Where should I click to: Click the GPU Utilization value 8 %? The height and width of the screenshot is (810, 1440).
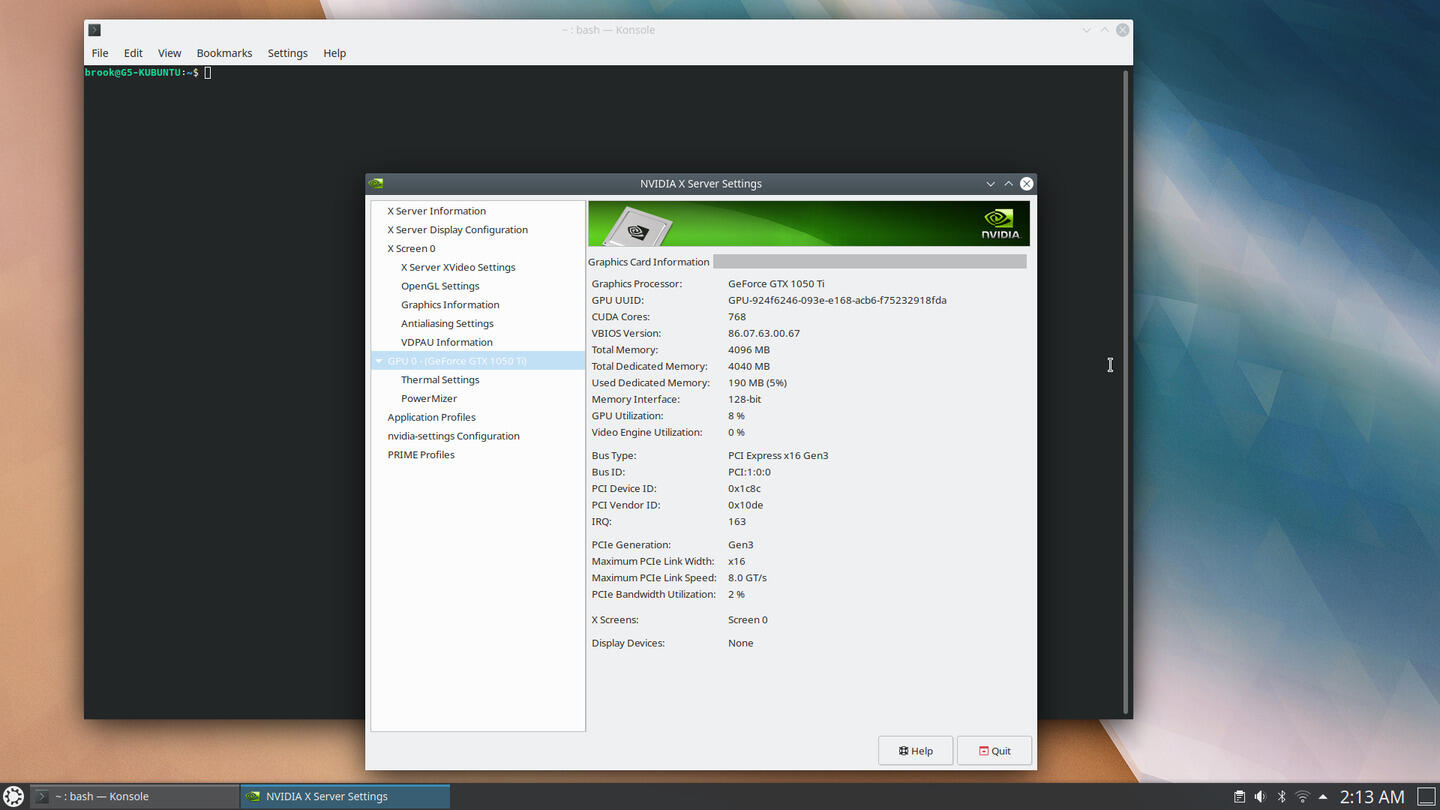pos(736,416)
